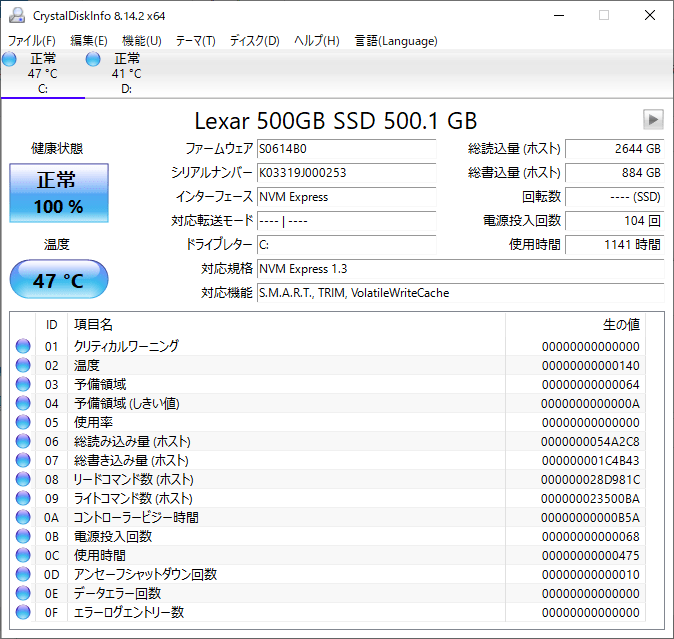The image size is (674, 639).
Task: Click the 健康状態 label
Action: click(x=57, y=149)
